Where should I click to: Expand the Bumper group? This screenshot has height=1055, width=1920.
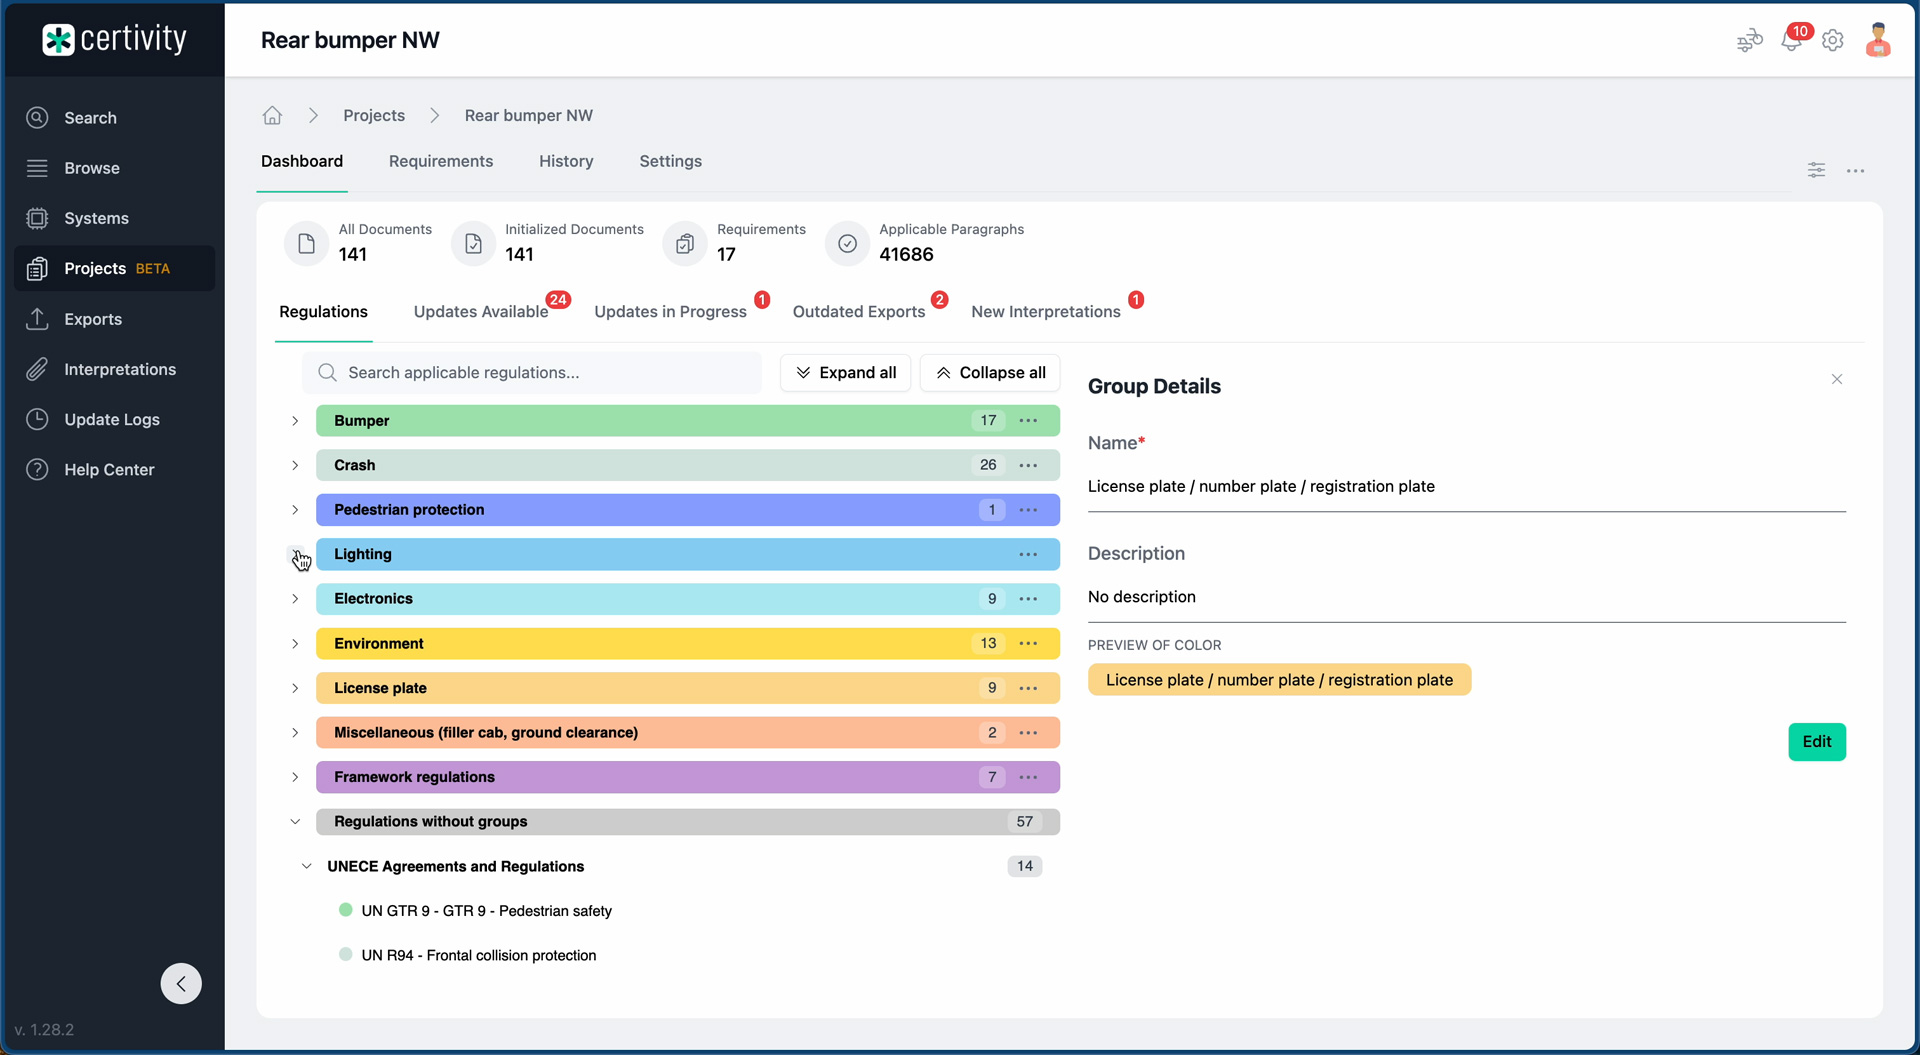point(295,421)
